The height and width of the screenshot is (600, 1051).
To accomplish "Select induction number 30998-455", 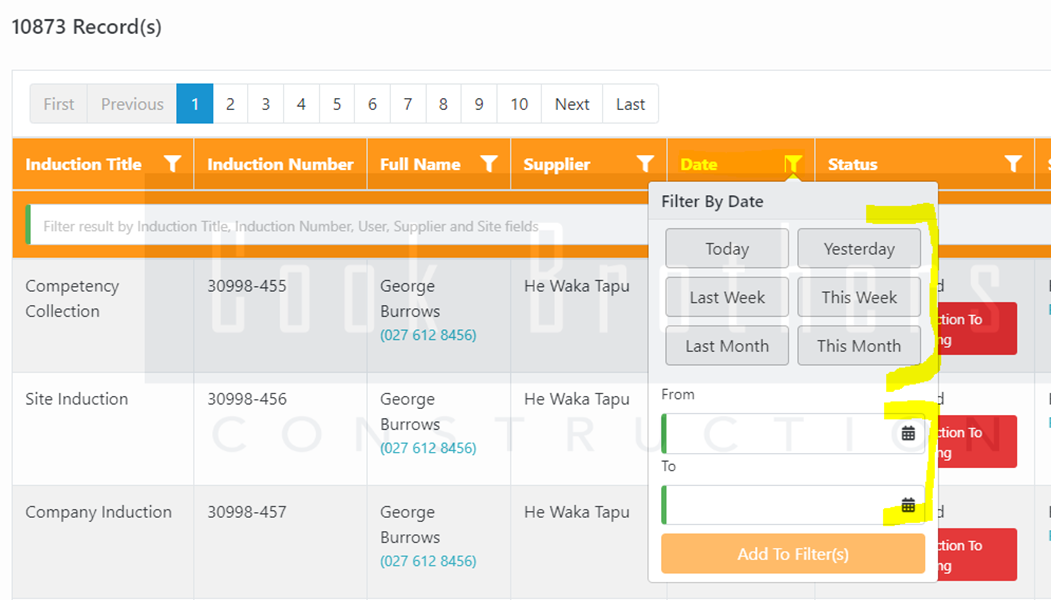I will coord(247,286).
